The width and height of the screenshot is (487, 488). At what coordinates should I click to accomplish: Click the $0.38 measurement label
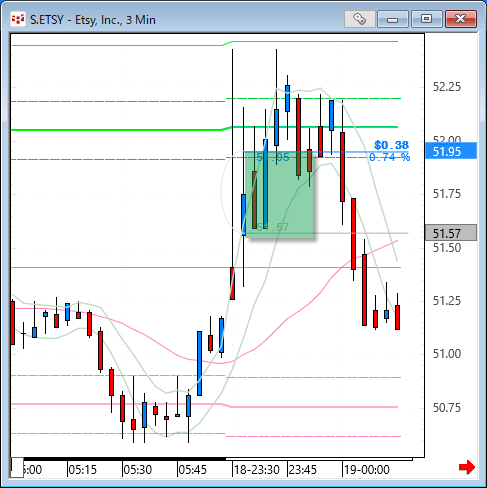pyautogui.click(x=391, y=145)
